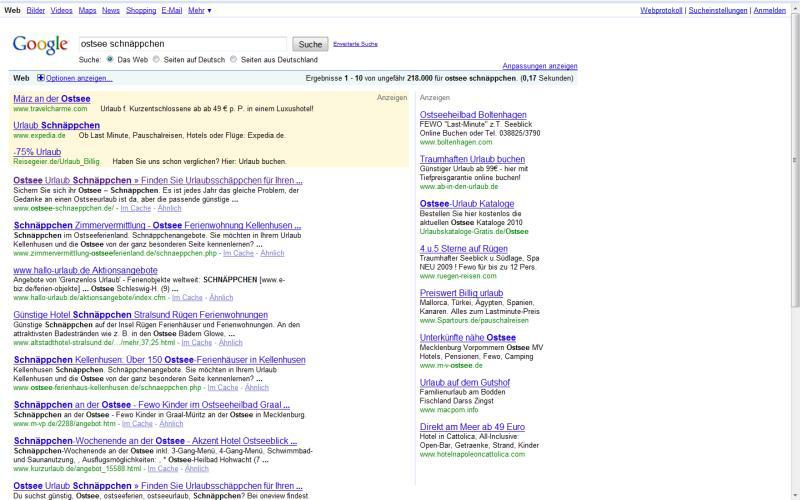Image resolution: width=800 pixels, height=500 pixels.
Task: Open sidebar ad '4.u.5 Sterne auf Rügen'
Action: click(464, 249)
